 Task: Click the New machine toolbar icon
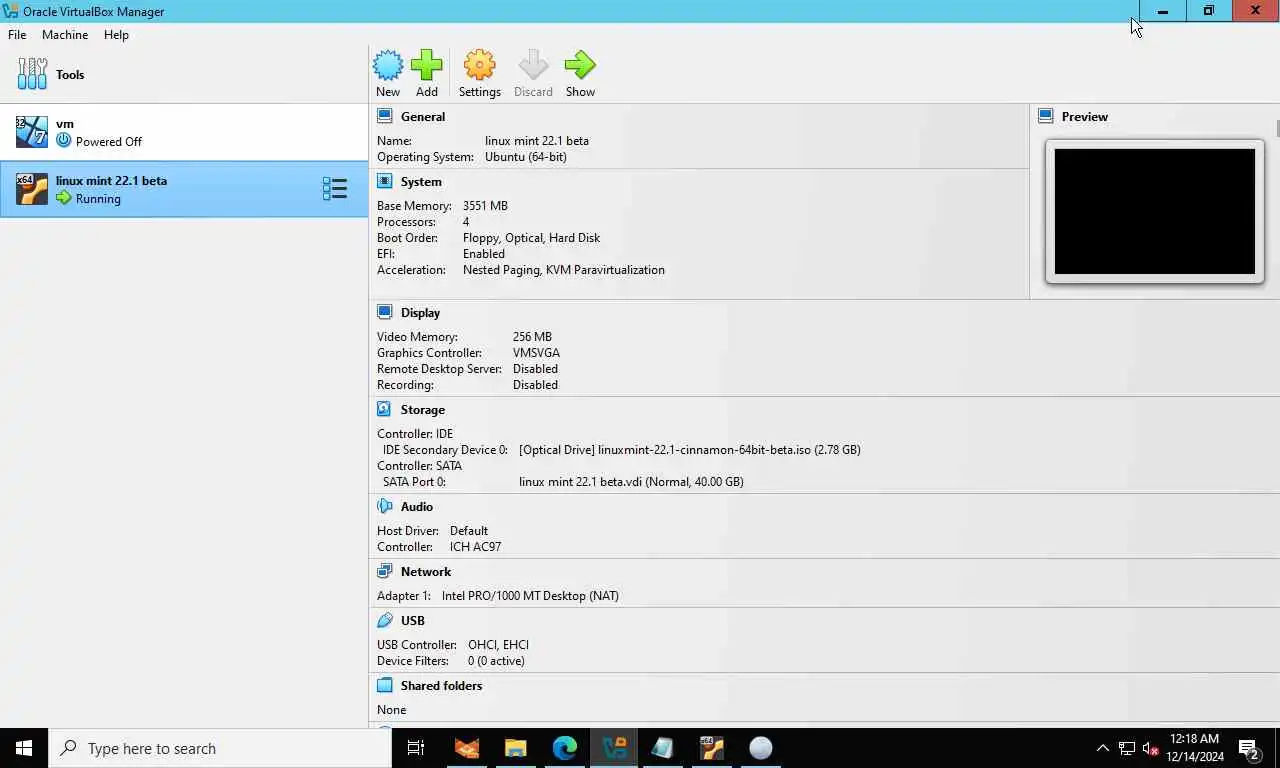click(x=388, y=66)
